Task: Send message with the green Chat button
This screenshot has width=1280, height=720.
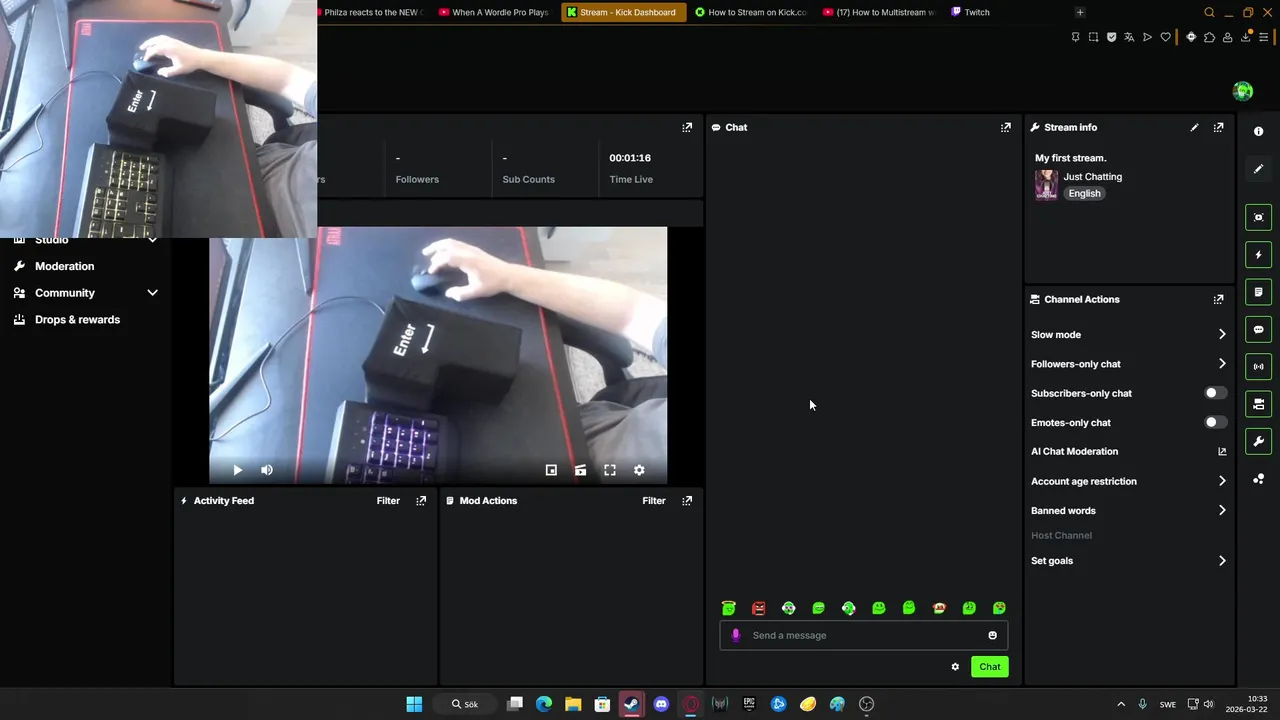Action: [x=990, y=667]
